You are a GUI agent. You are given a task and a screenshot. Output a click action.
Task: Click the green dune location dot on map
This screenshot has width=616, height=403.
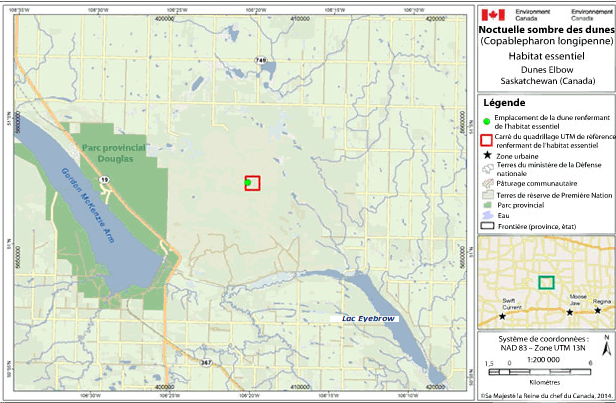(x=248, y=182)
